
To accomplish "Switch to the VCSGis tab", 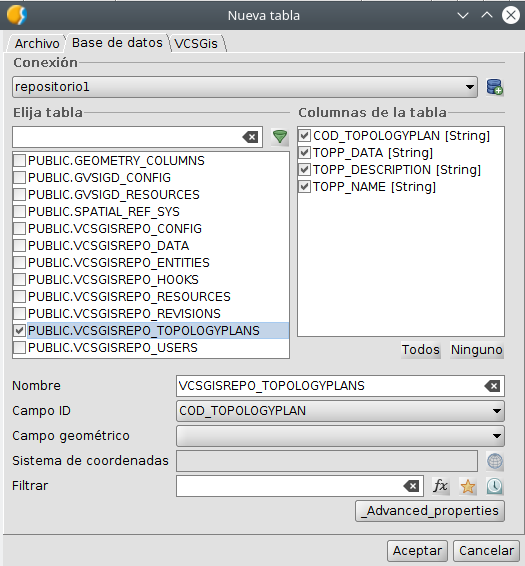I will click(x=196, y=43).
